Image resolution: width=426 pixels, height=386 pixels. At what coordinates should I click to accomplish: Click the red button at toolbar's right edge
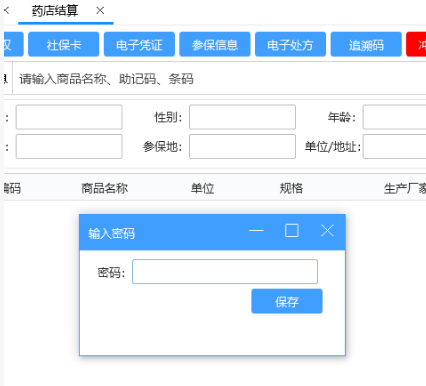[x=416, y=44]
